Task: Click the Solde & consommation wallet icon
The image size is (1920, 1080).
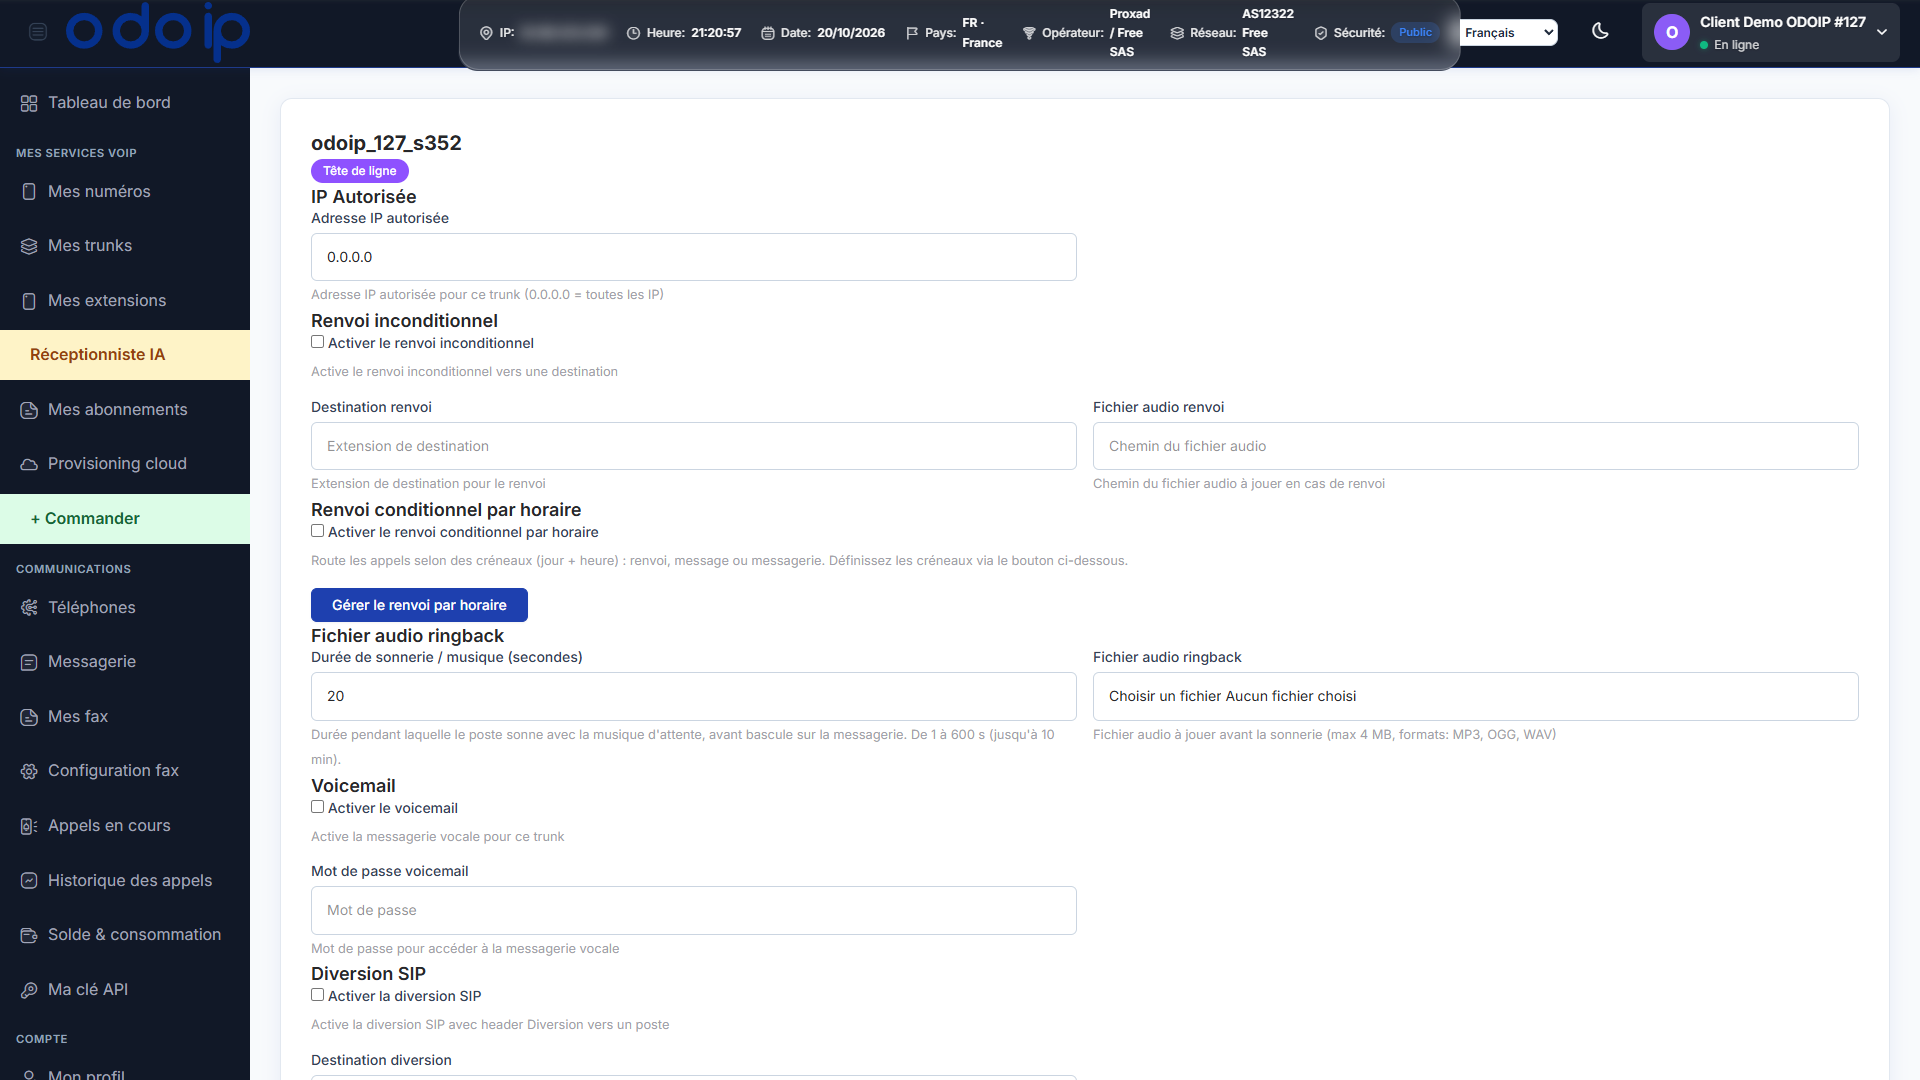Action: 29,935
